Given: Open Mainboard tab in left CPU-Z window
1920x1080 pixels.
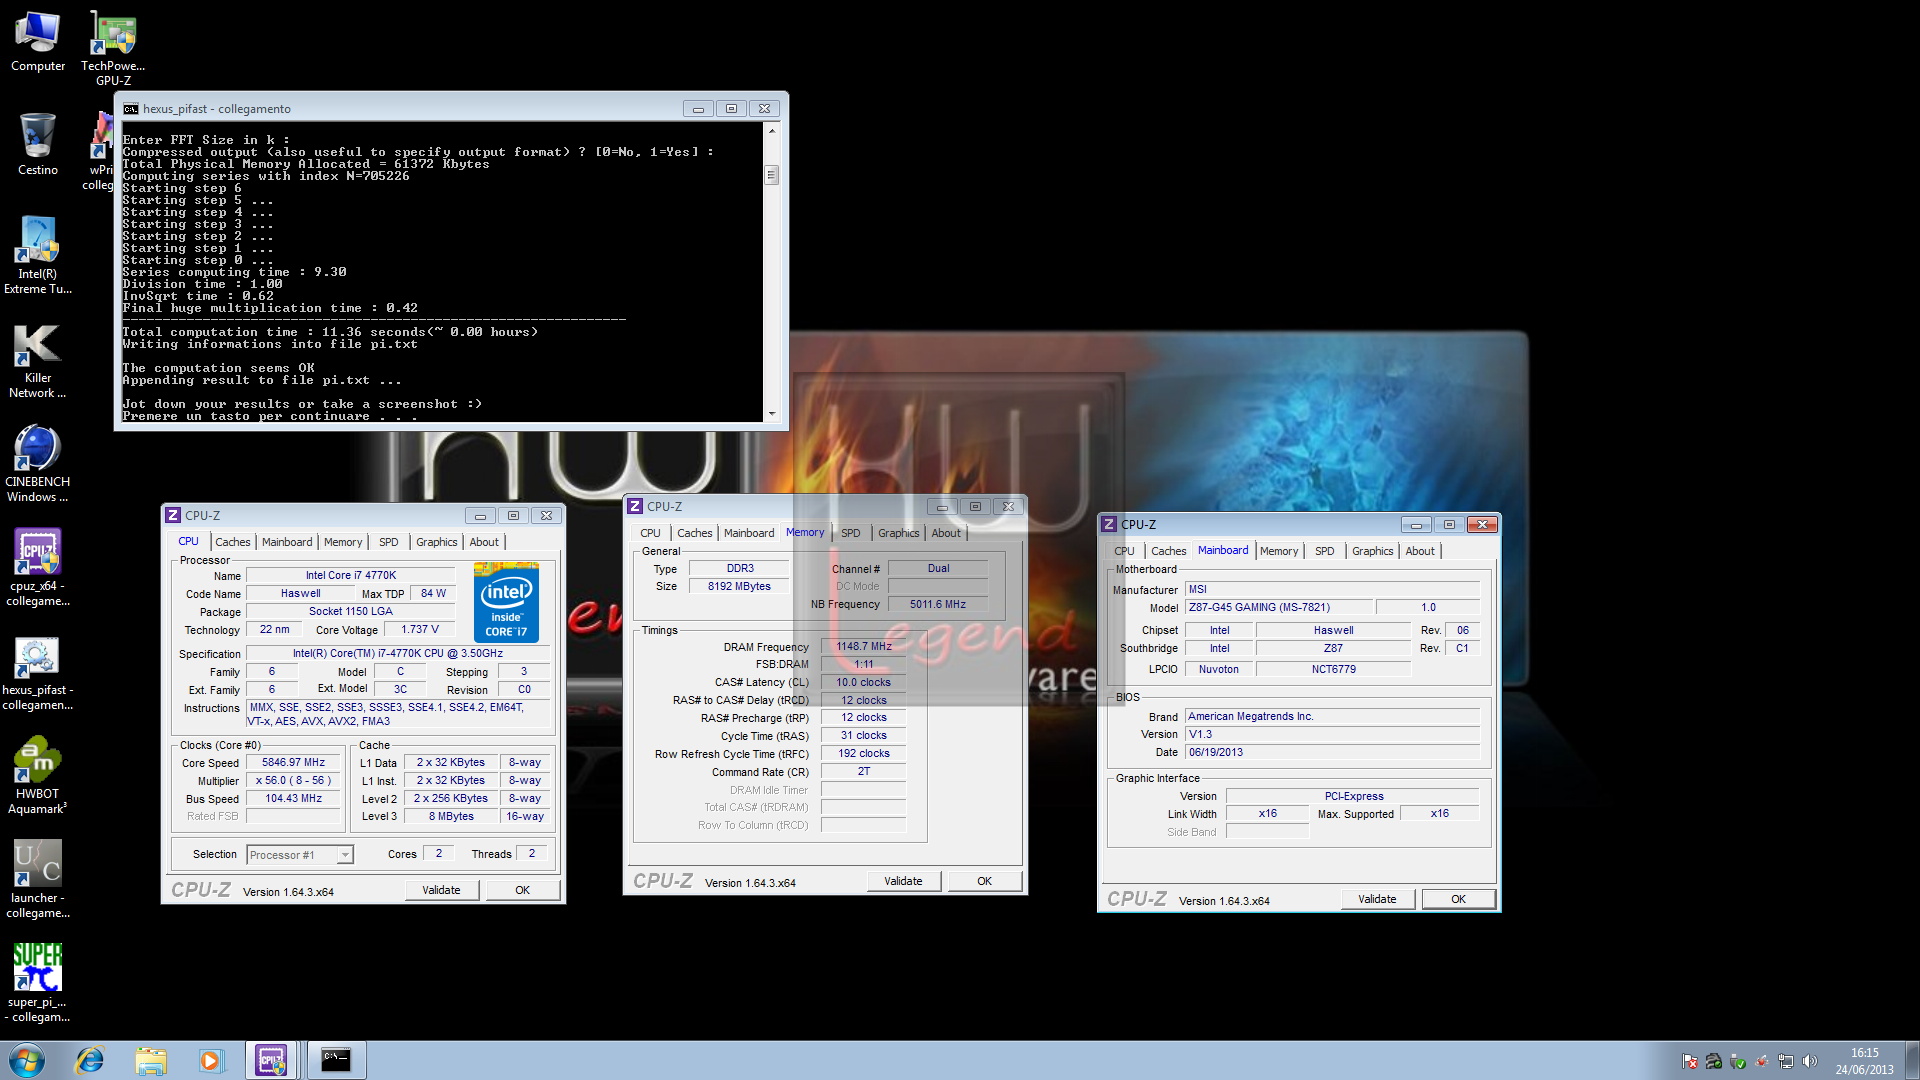Looking at the screenshot, I should pos(287,542).
